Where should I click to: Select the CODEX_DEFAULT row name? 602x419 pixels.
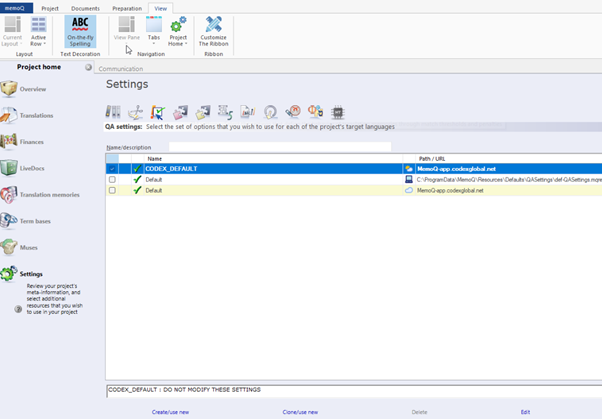(x=171, y=169)
